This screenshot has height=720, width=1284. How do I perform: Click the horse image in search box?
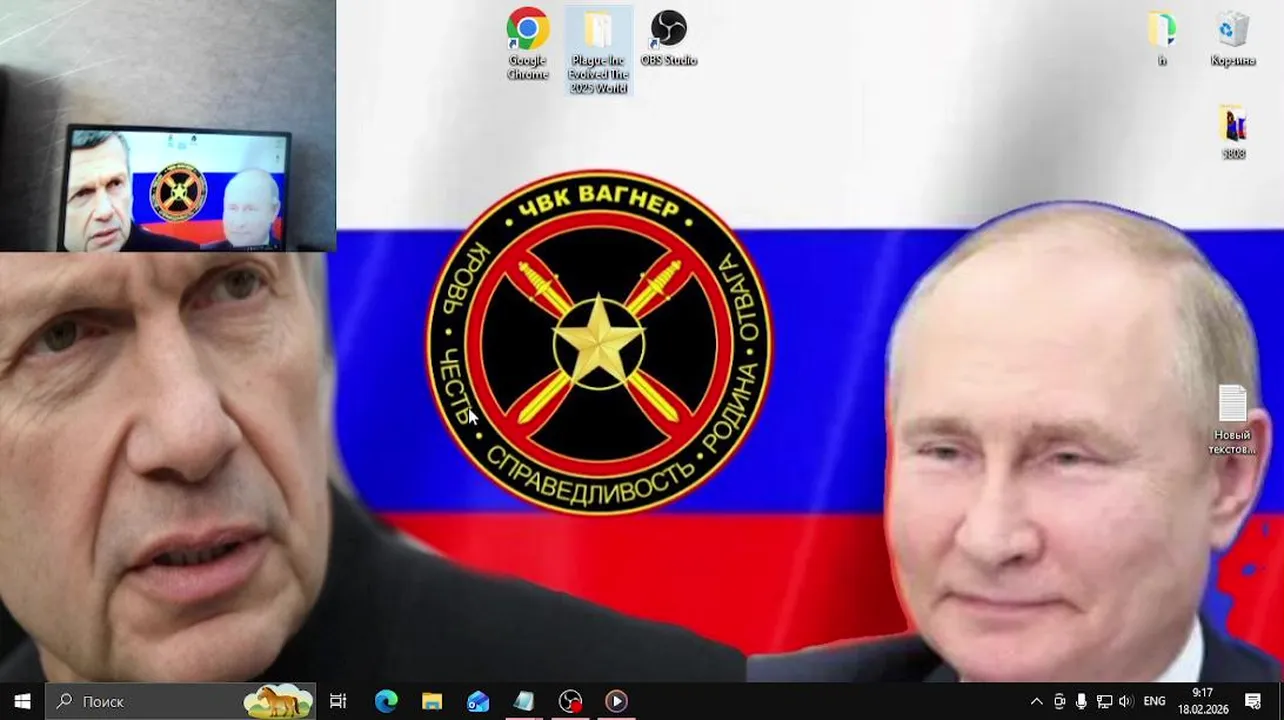[278, 701]
